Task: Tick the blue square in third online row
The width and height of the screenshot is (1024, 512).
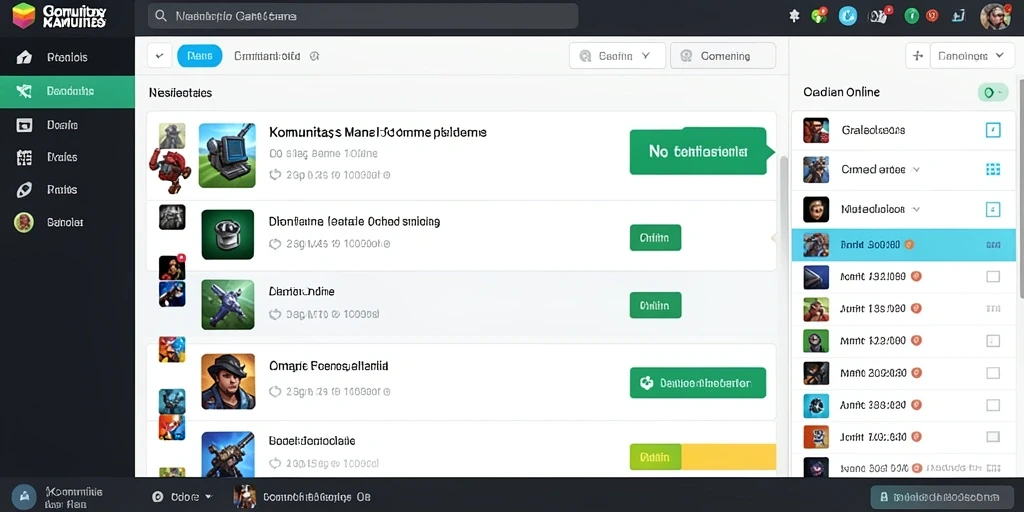Action: click(993, 210)
